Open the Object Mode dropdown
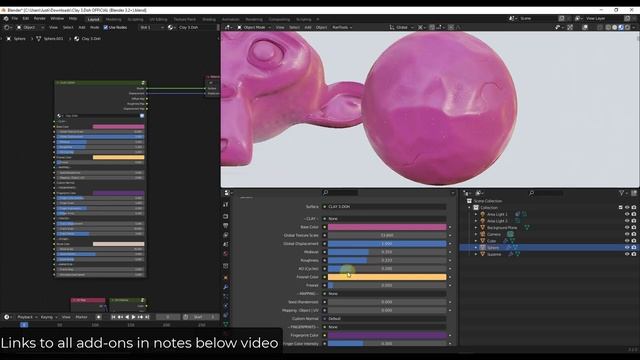Screen dimensions: 640x360 click(x=254, y=27)
